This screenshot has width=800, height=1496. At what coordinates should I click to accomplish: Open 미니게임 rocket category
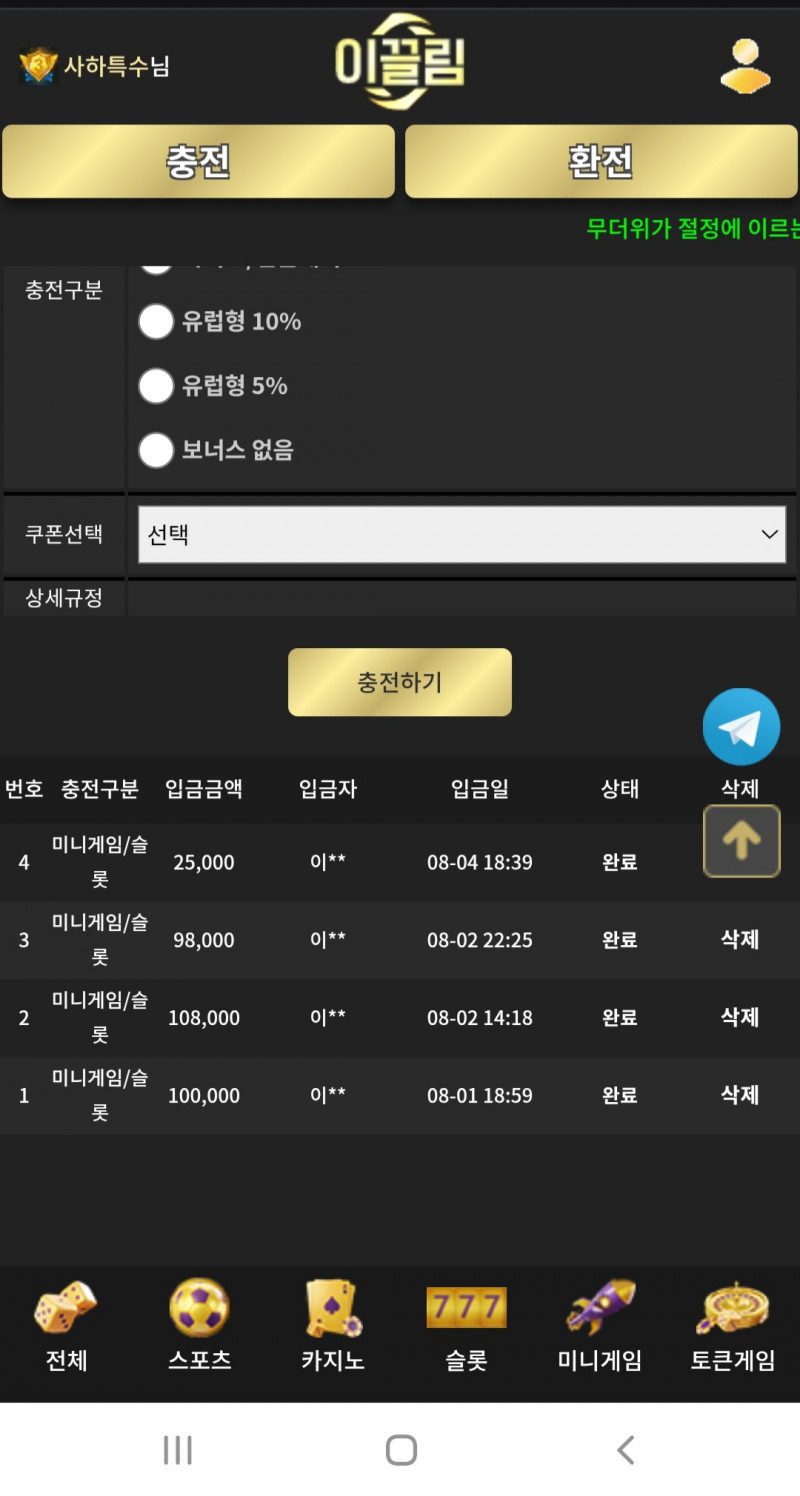coord(599,1326)
